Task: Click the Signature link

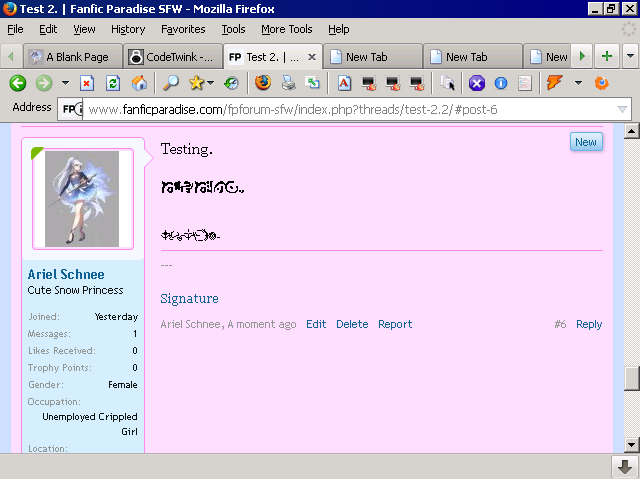Action: tap(189, 299)
